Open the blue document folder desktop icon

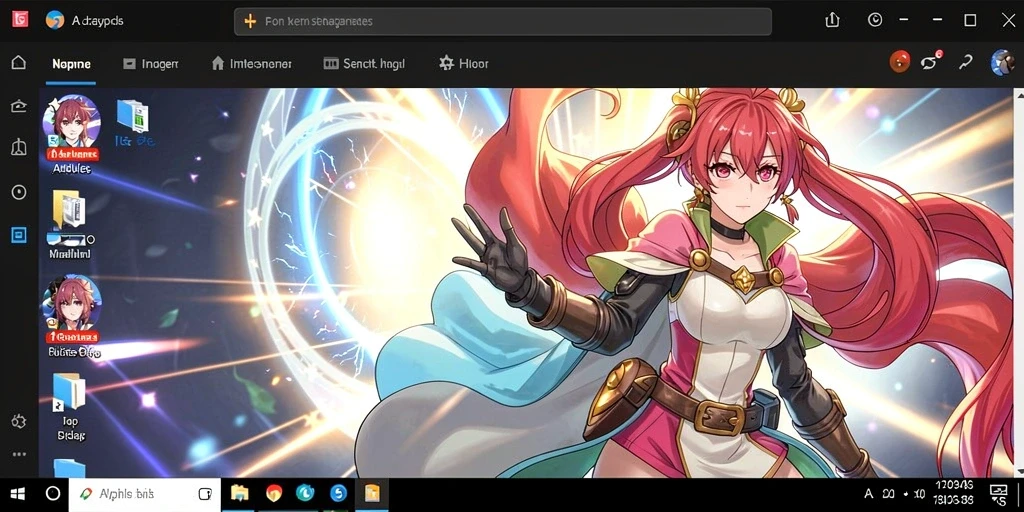pos(133,122)
